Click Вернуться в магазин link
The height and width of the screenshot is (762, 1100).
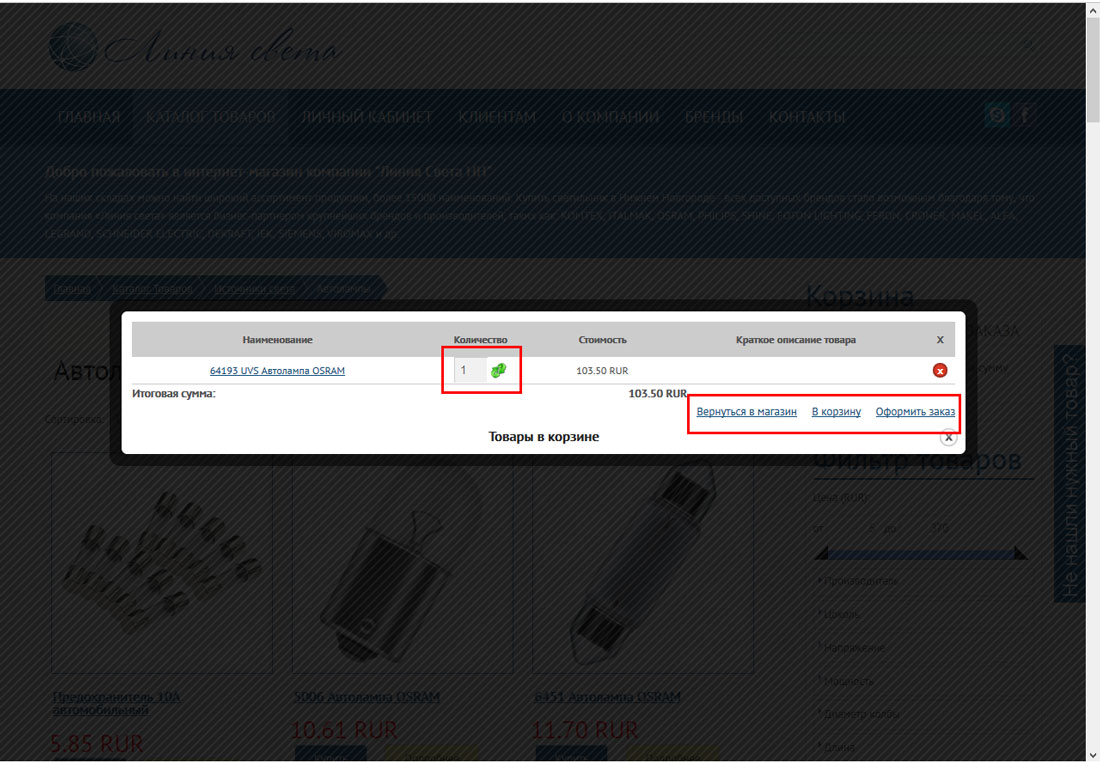(x=746, y=411)
